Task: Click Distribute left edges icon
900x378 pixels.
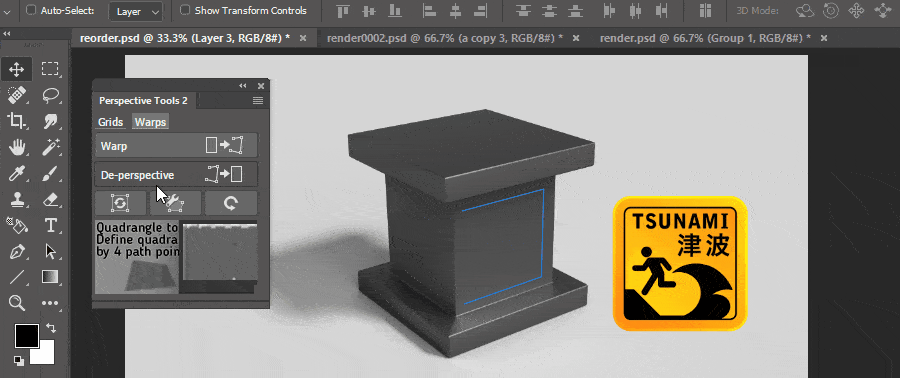Action: [609, 10]
